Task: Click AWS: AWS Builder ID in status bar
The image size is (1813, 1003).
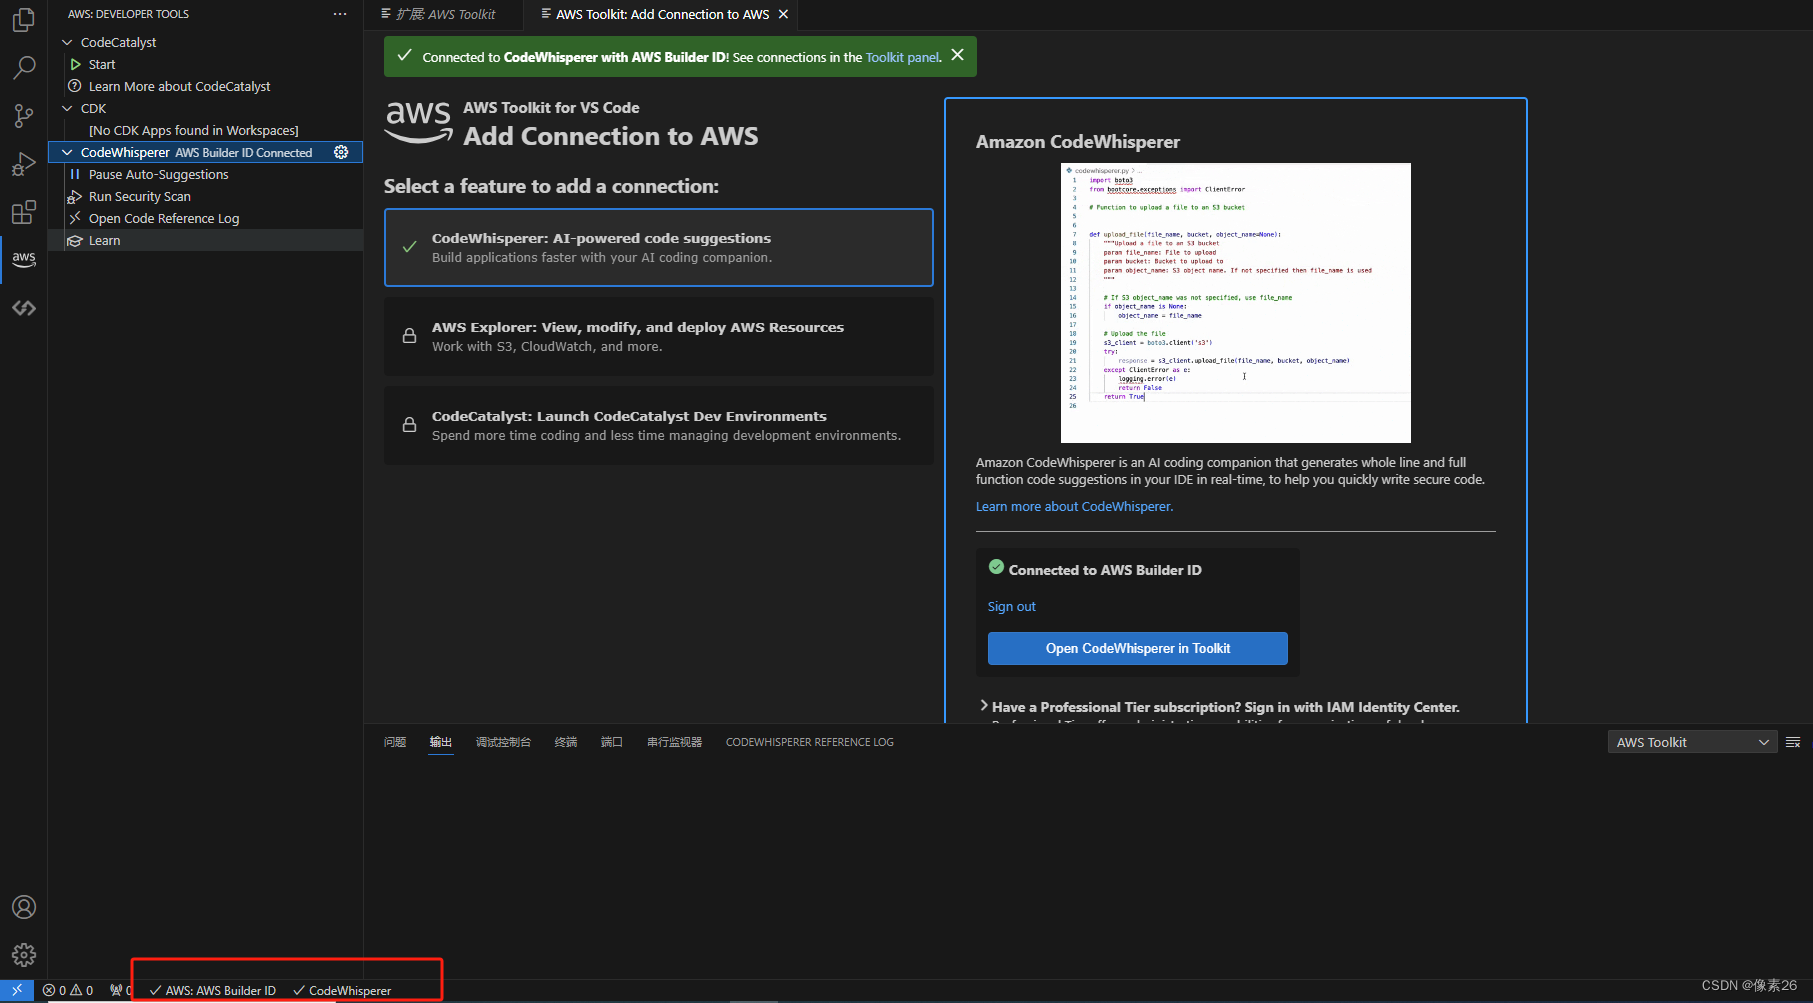Action: point(212,990)
